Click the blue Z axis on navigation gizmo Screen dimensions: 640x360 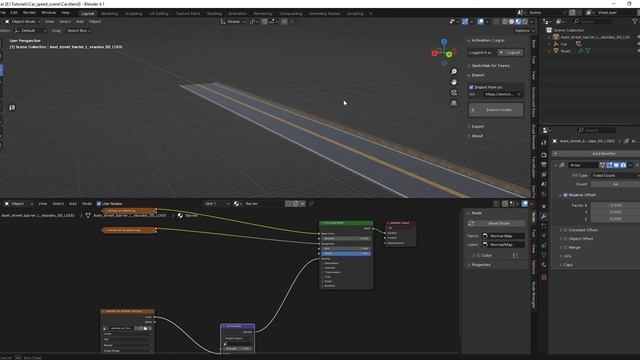444,42
